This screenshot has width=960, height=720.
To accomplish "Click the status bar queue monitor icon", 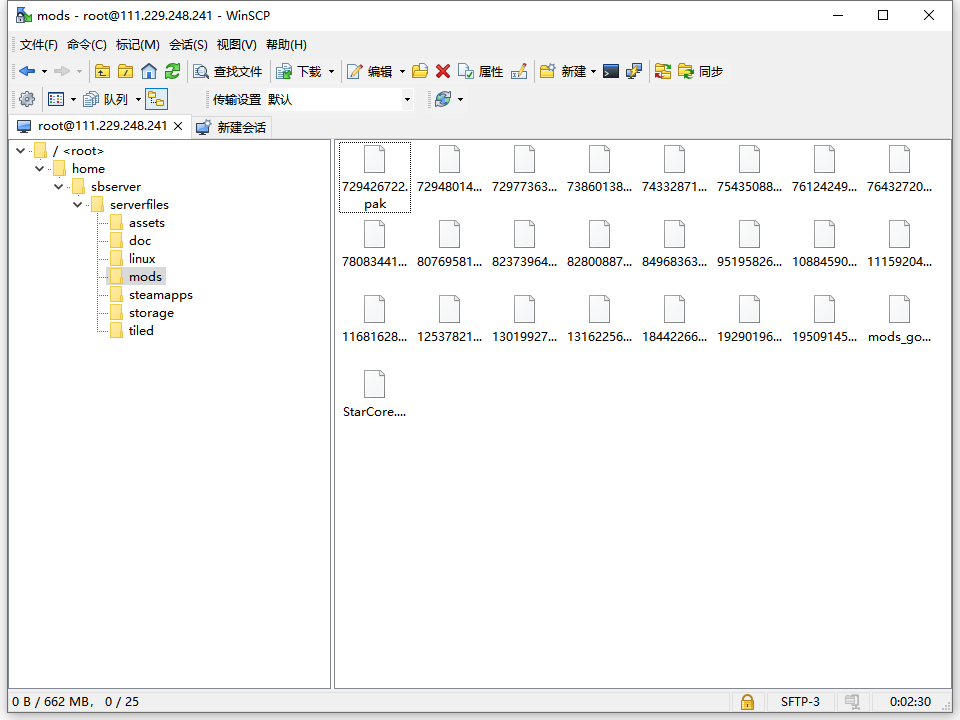I will pos(852,702).
